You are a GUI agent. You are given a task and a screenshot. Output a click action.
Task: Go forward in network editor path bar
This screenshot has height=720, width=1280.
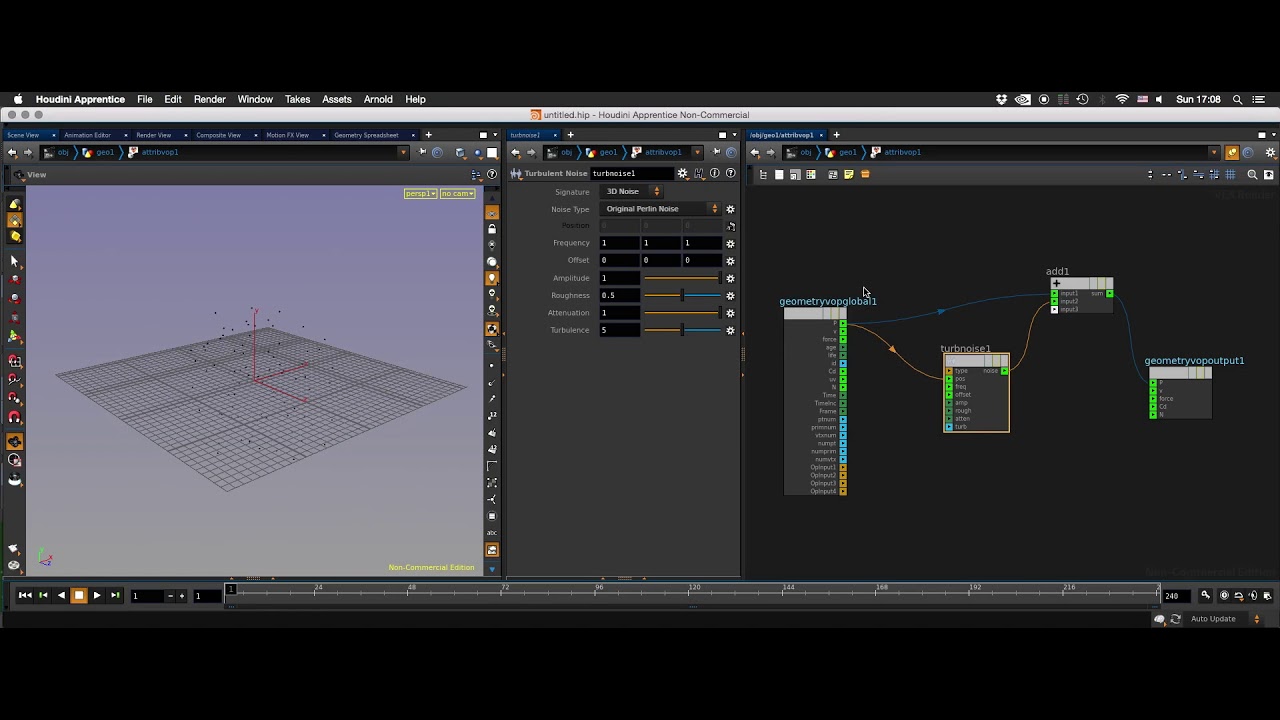[x=771, y=152]
